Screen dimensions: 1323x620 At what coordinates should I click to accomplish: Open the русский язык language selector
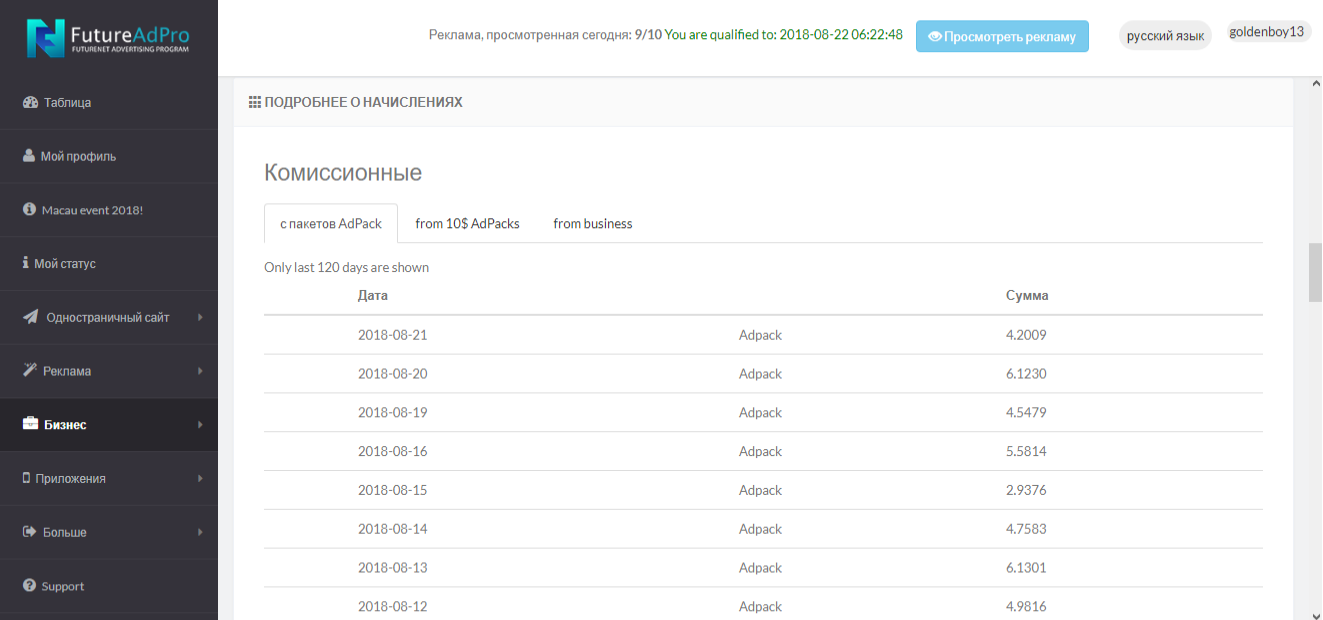tap(1165, 35)
